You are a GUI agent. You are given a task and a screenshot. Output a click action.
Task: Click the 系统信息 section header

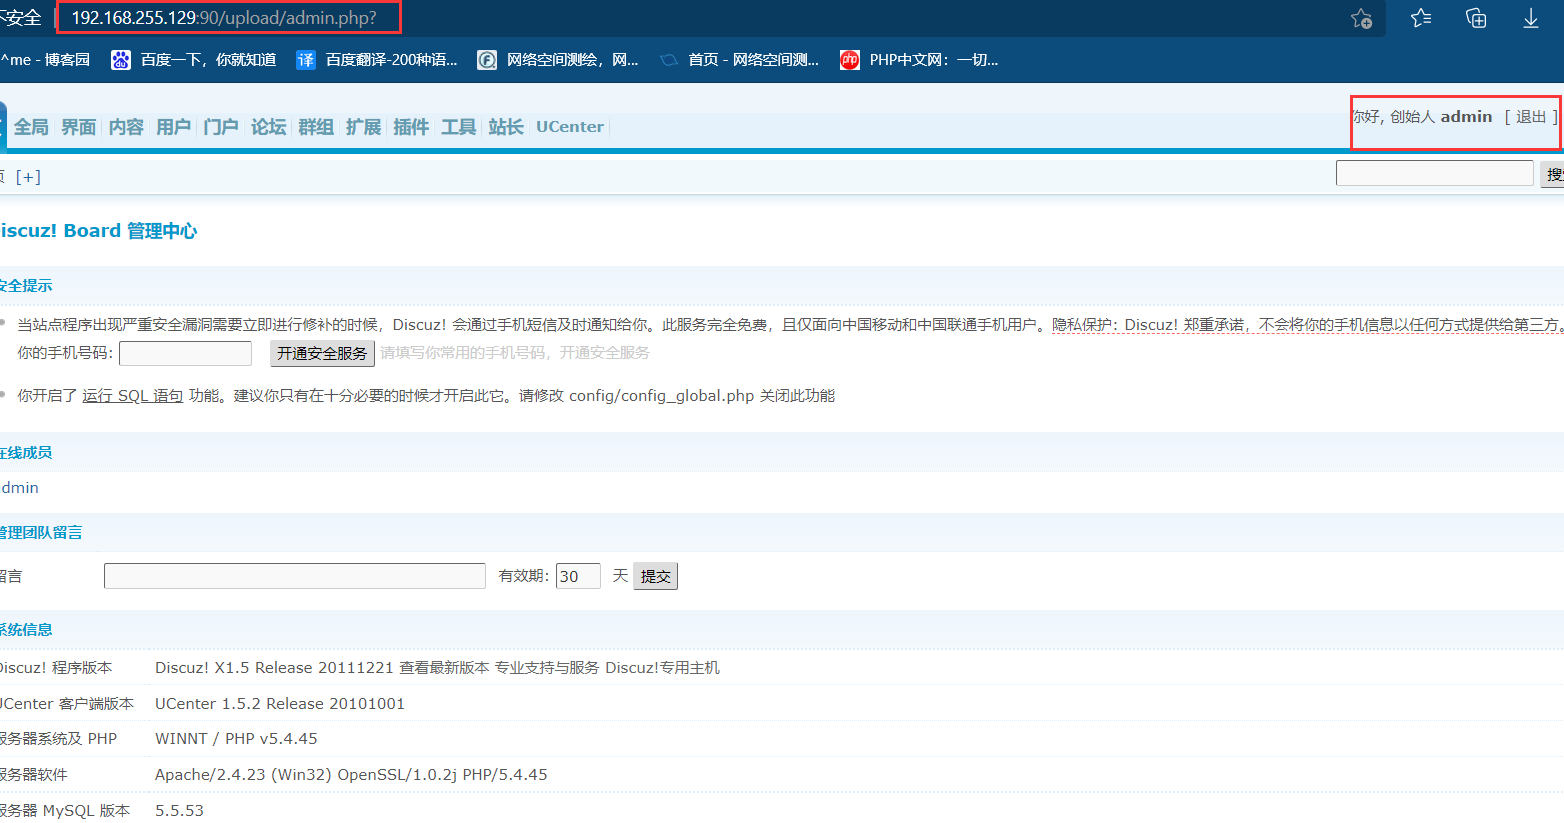pyautogui.click(x=26, y=630)
